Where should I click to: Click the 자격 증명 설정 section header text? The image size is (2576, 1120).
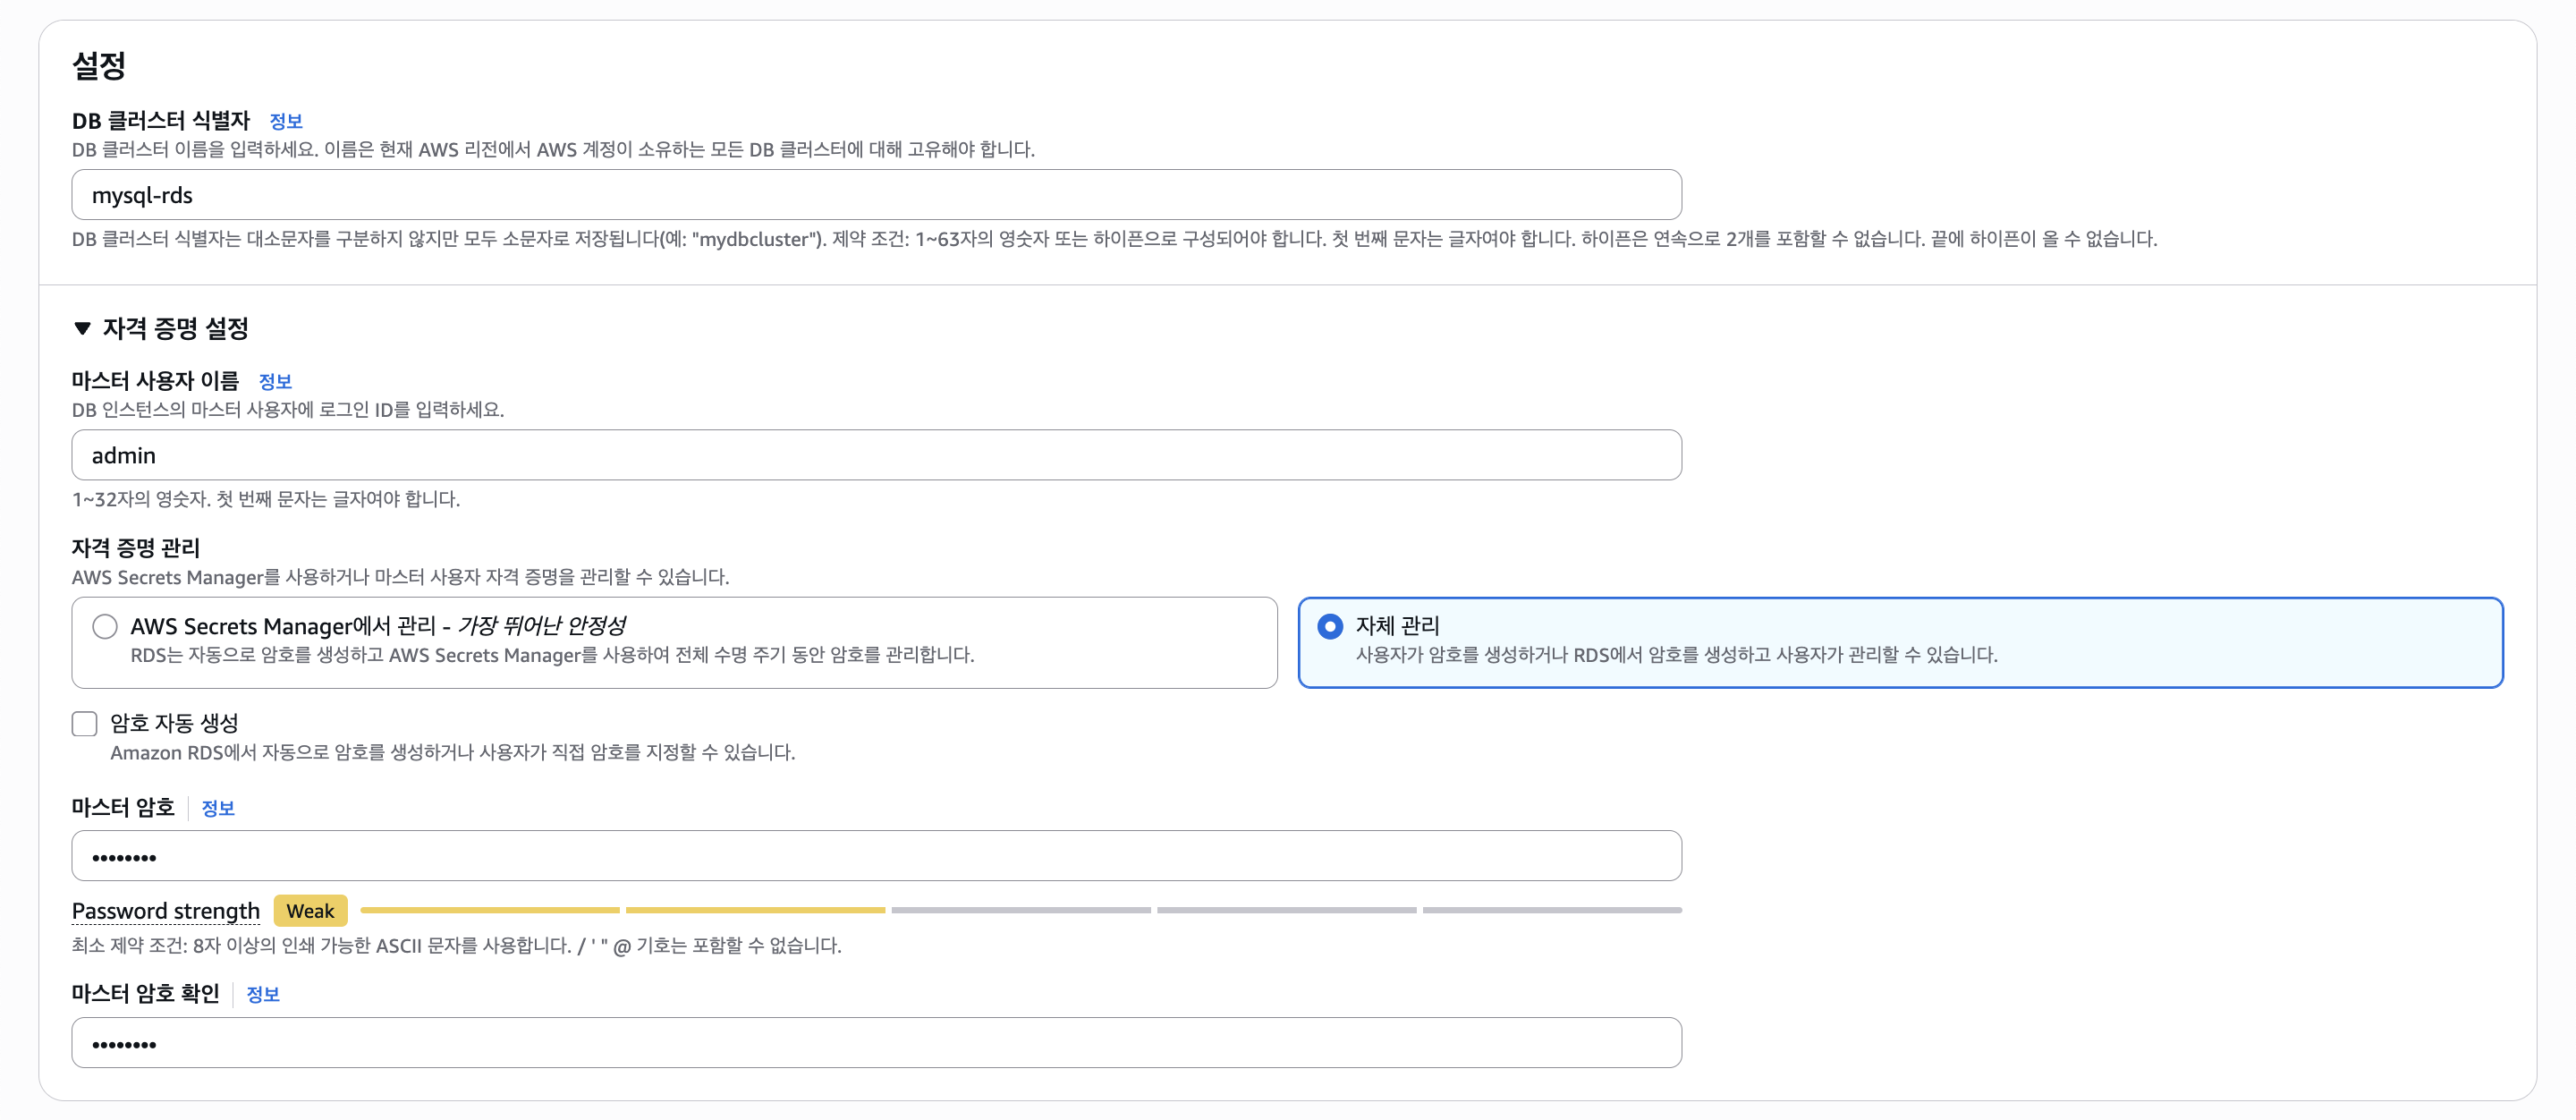[175, 328]
